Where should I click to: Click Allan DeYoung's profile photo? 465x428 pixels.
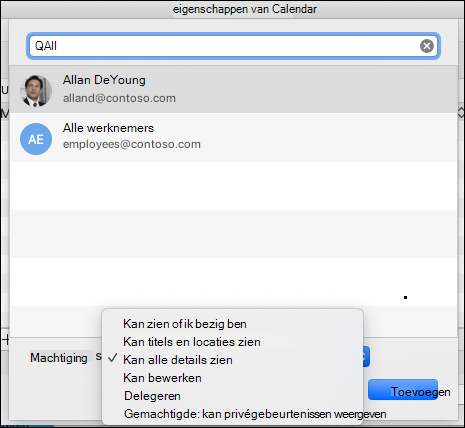(x=36, y=91)
